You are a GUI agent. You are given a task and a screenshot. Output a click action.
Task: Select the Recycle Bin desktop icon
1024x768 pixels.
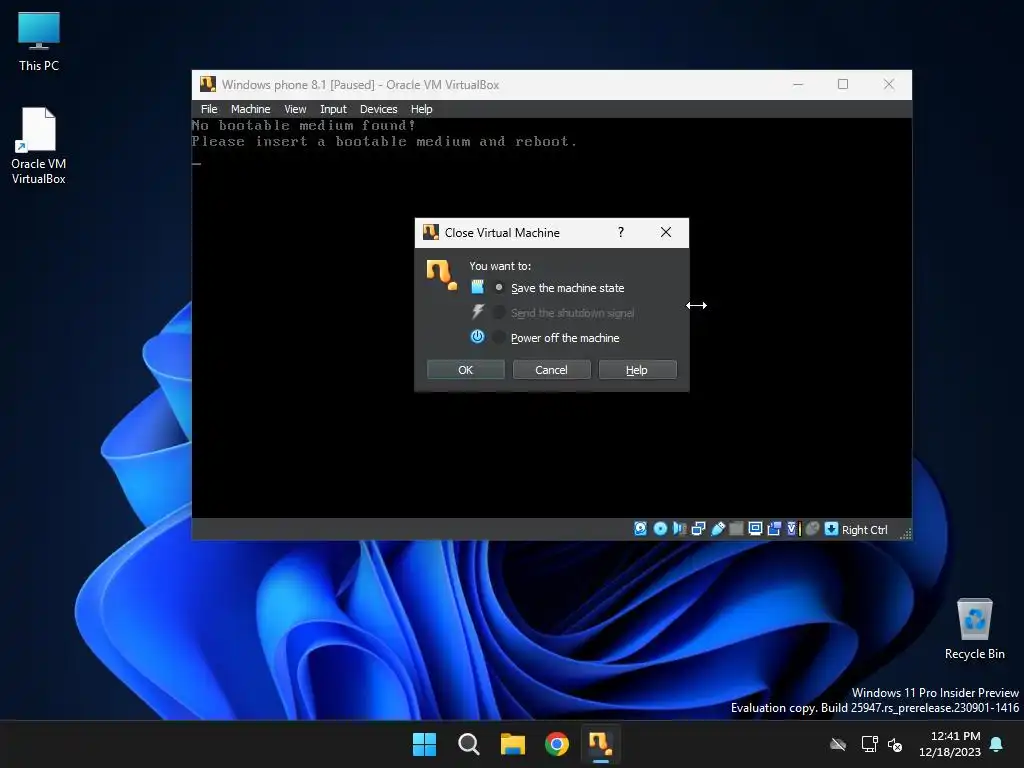974,629
